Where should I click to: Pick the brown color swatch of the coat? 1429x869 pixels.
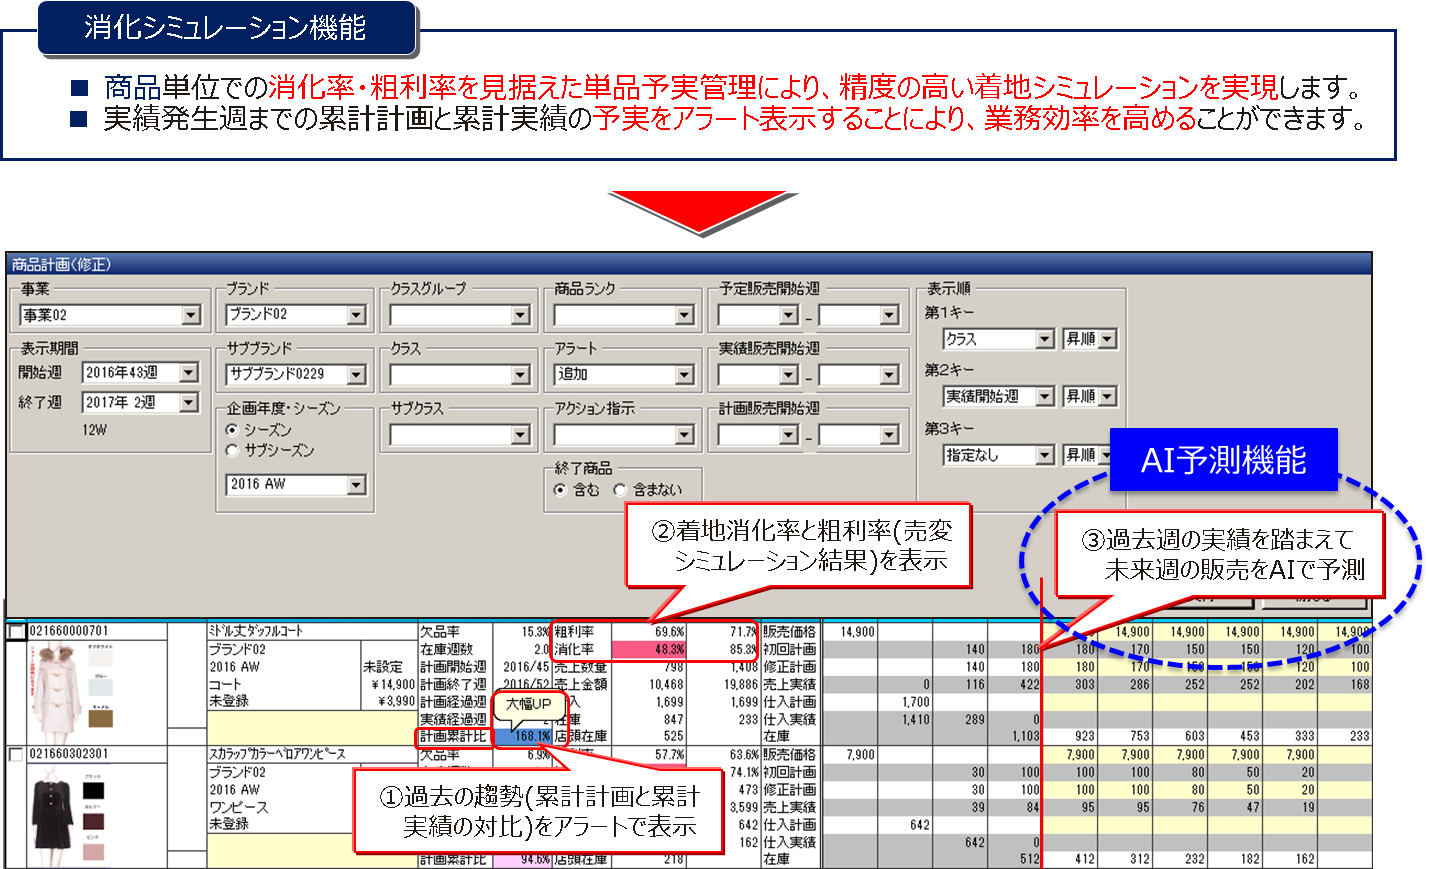click(101, 717)
